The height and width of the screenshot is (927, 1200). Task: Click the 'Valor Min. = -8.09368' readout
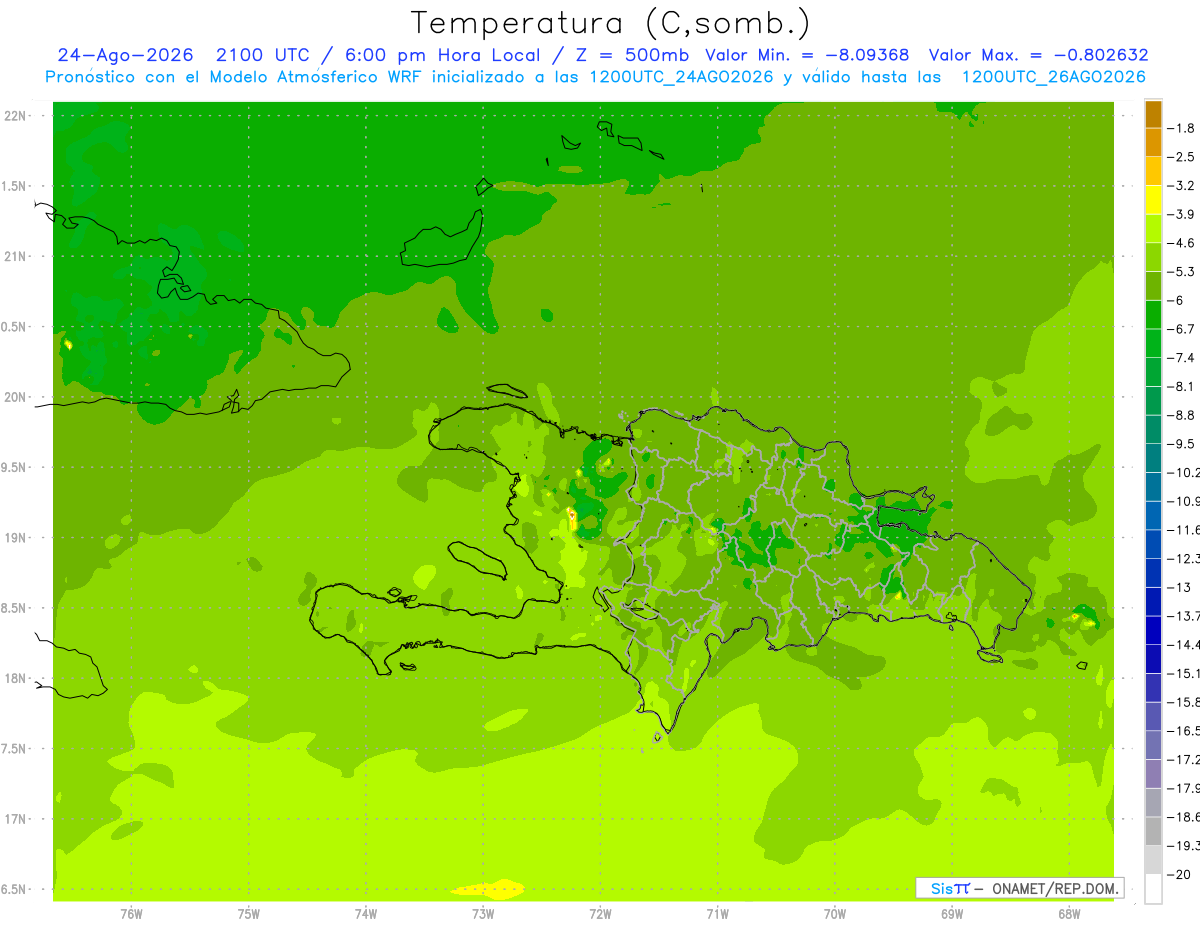click(x=807, y=55)
